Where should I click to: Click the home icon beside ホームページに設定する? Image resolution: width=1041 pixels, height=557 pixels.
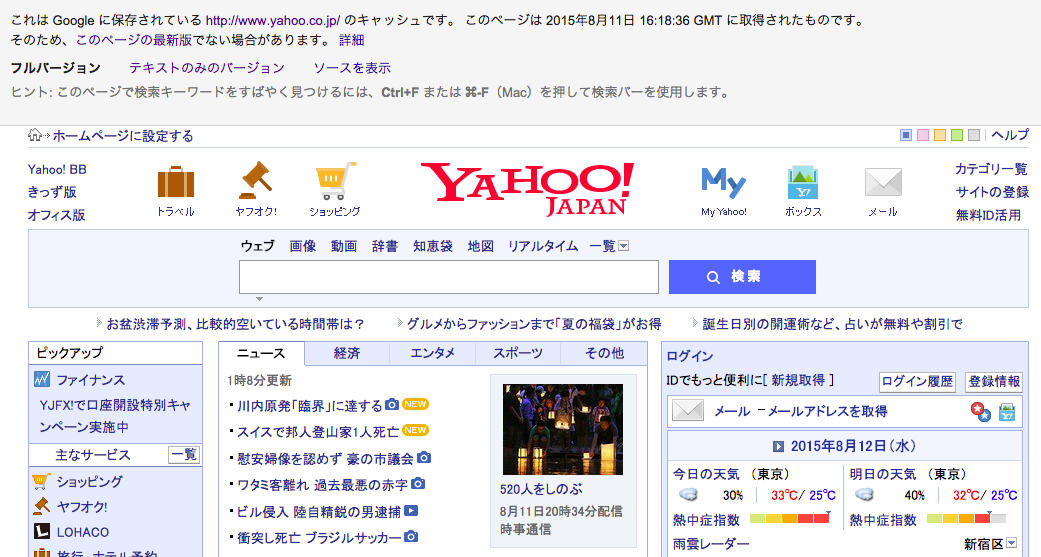[35, 135]
